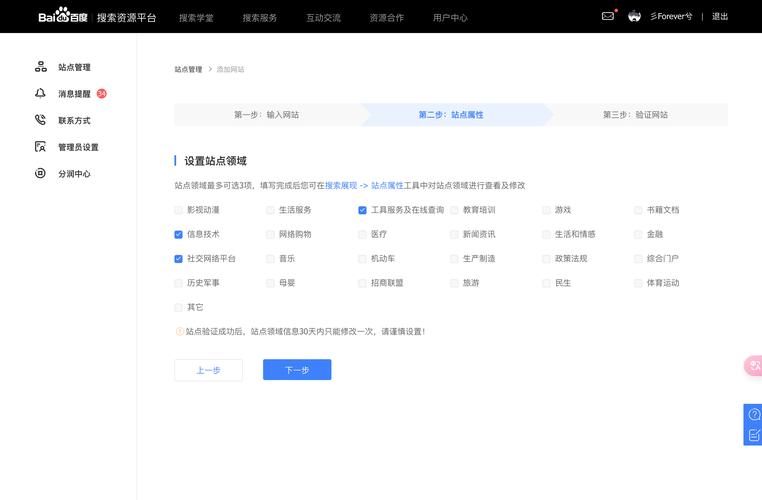The height and width of the screenshot is (500, 762).
Task: Click the 上一步 button
Action: point(208,370)
